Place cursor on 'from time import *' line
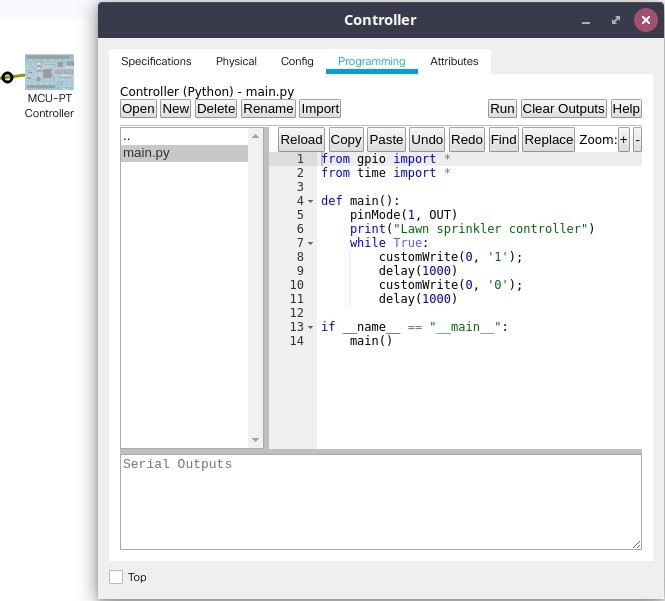Viewport: 665px width, 601px height. point(386,173)
